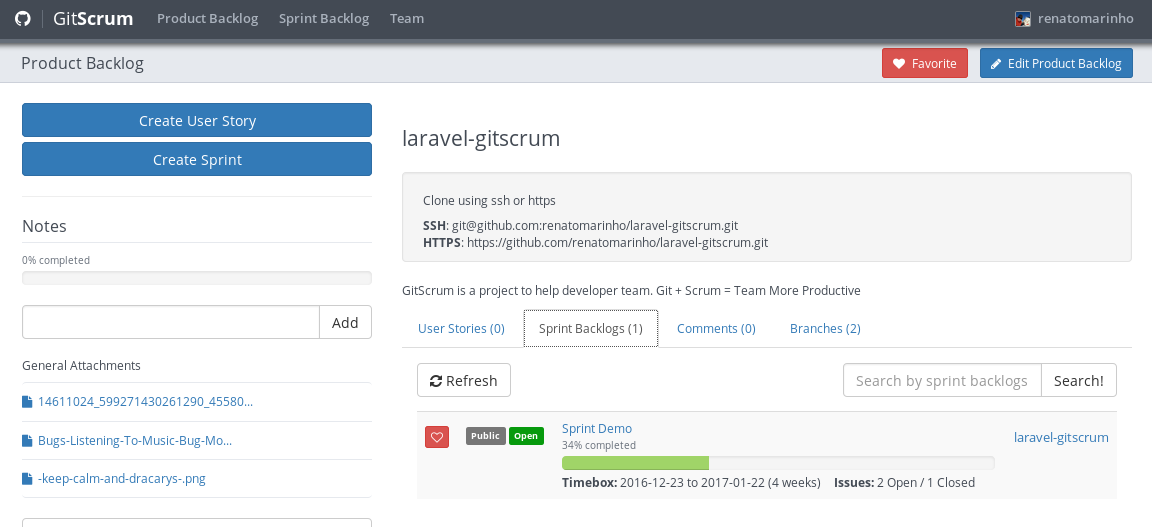1152x527 pixels.
Task: Click the General Attachments label
Action: pyautogui.click(x=82, y=365)
